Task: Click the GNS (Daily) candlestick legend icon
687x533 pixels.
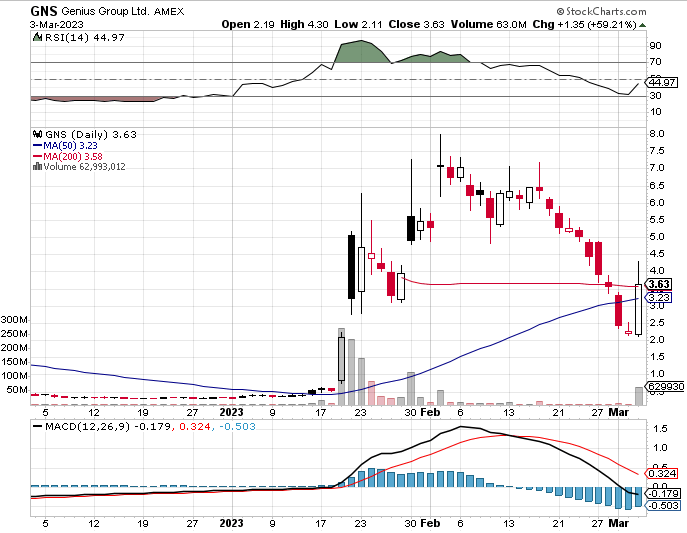Action: coord(38,134)
